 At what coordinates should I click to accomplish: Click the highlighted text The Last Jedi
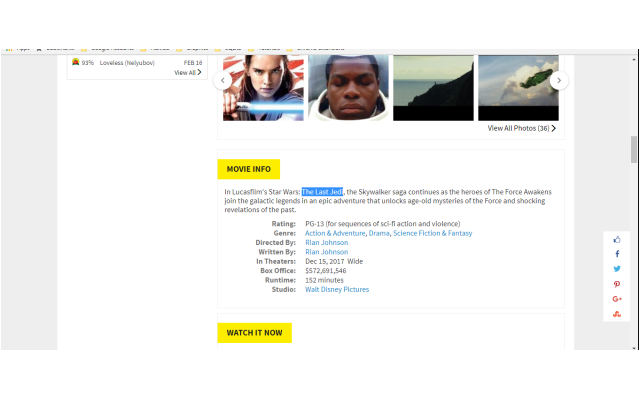pyautogui.click(x=322, y=192)
